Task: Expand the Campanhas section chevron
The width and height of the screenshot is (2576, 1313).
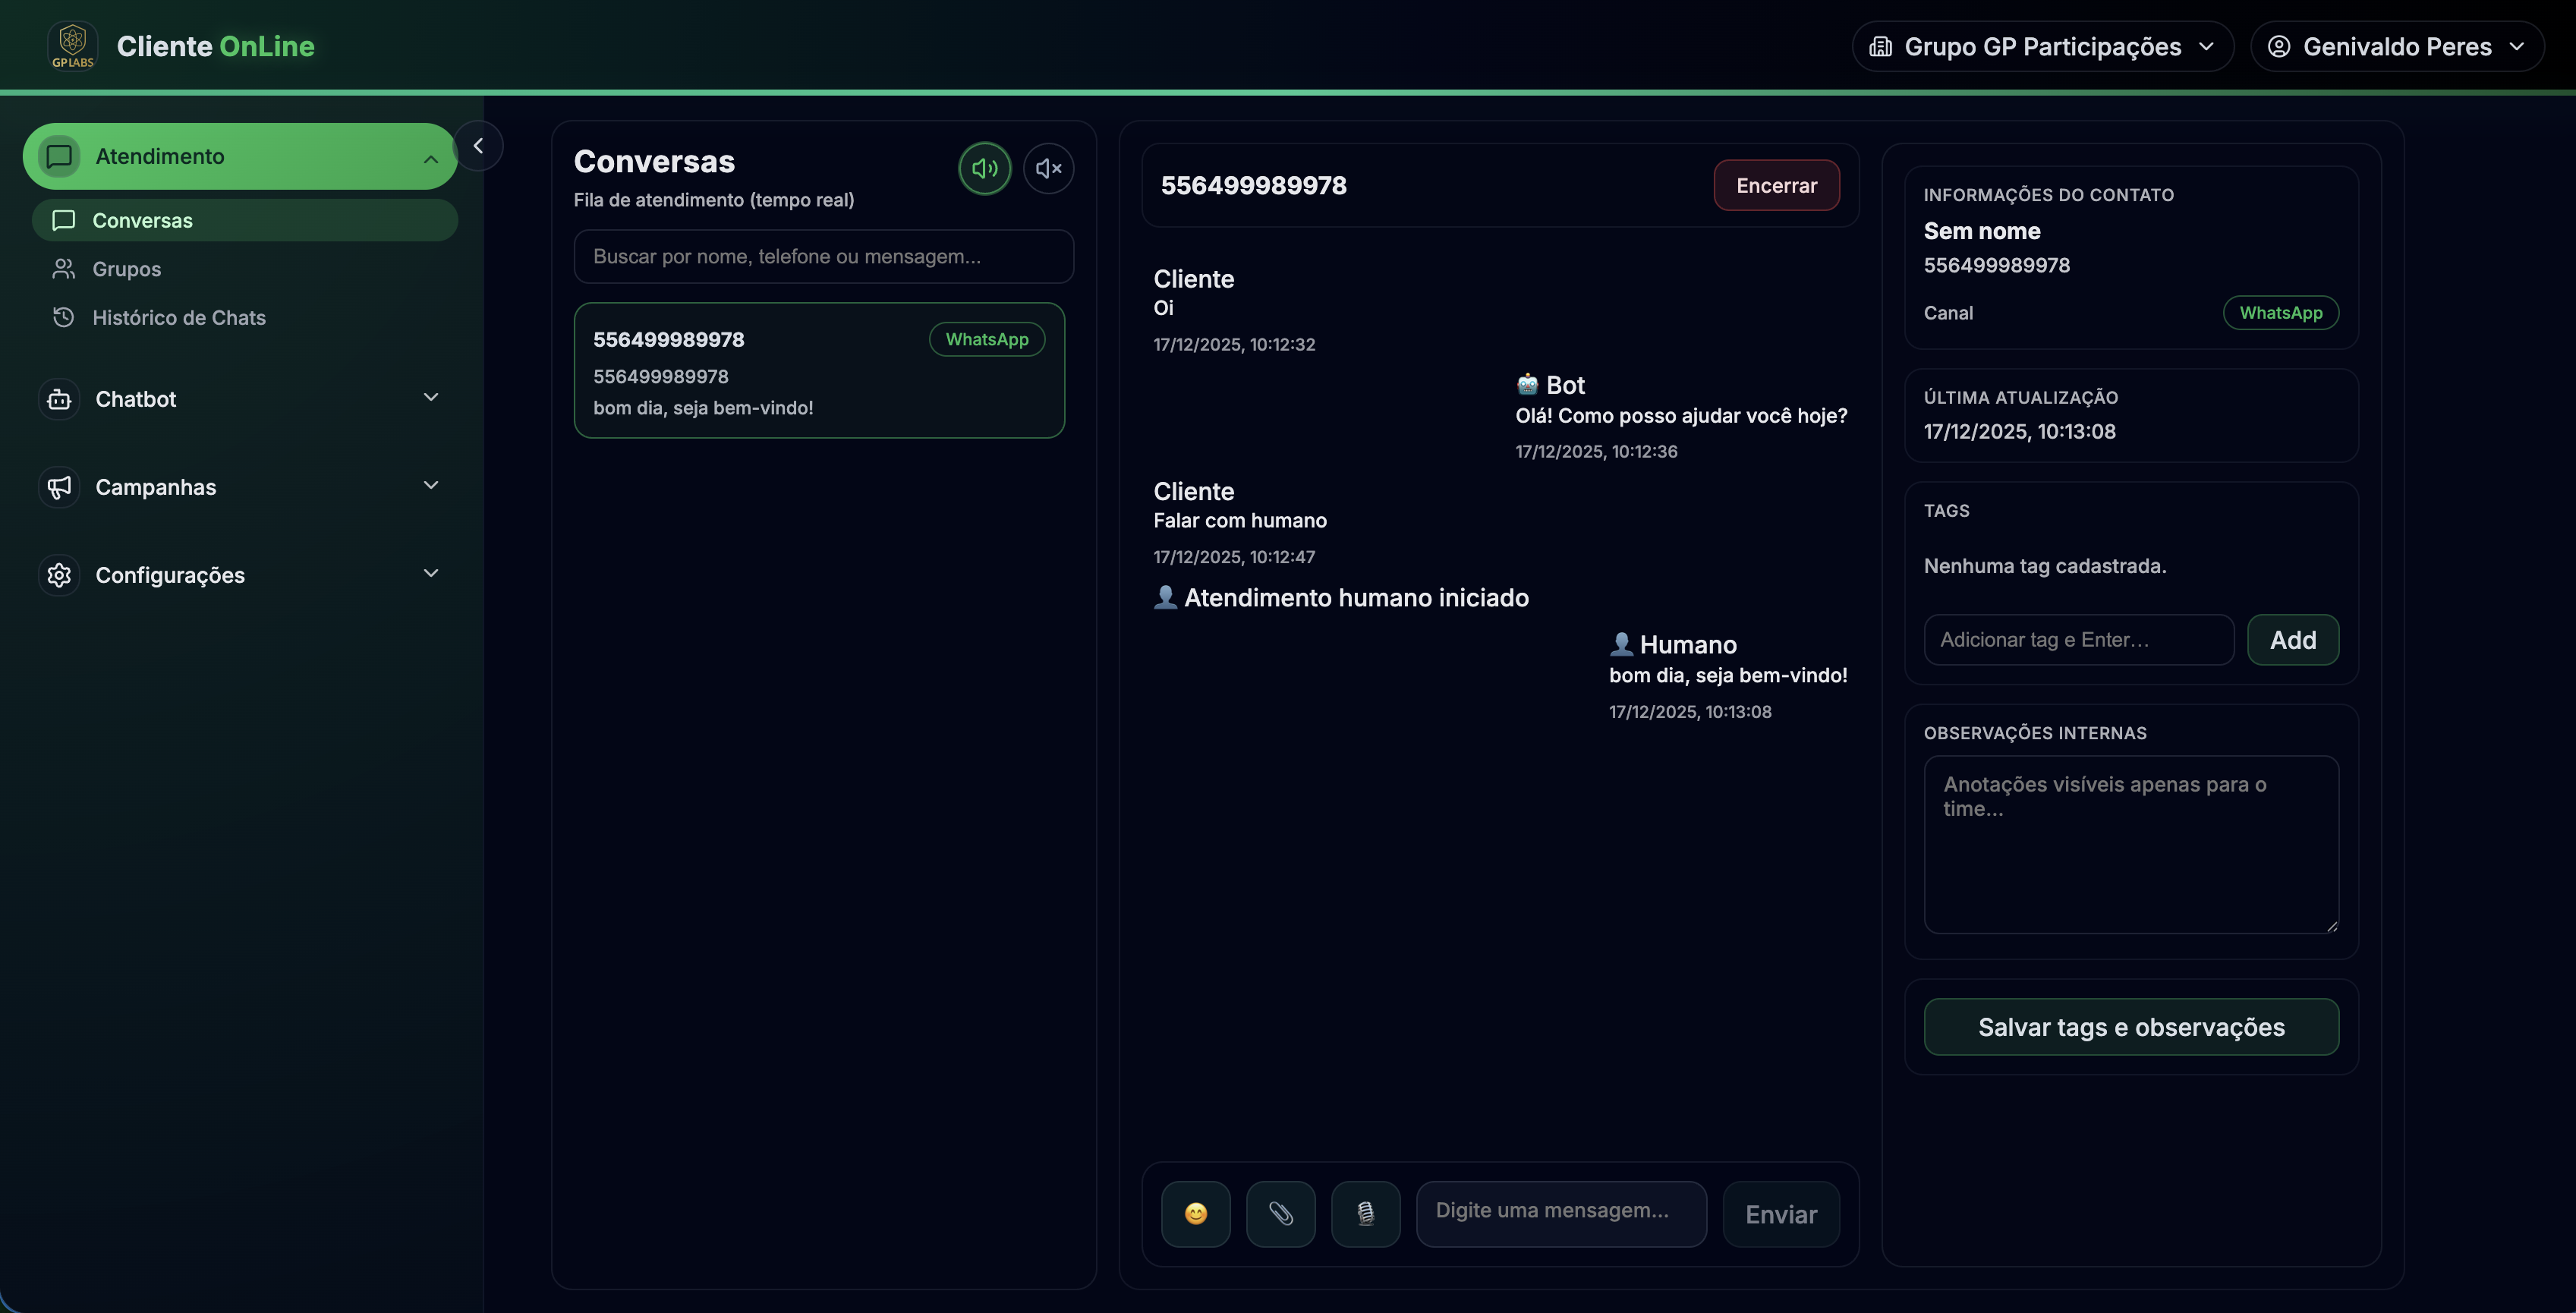Action: click(430, 486)
